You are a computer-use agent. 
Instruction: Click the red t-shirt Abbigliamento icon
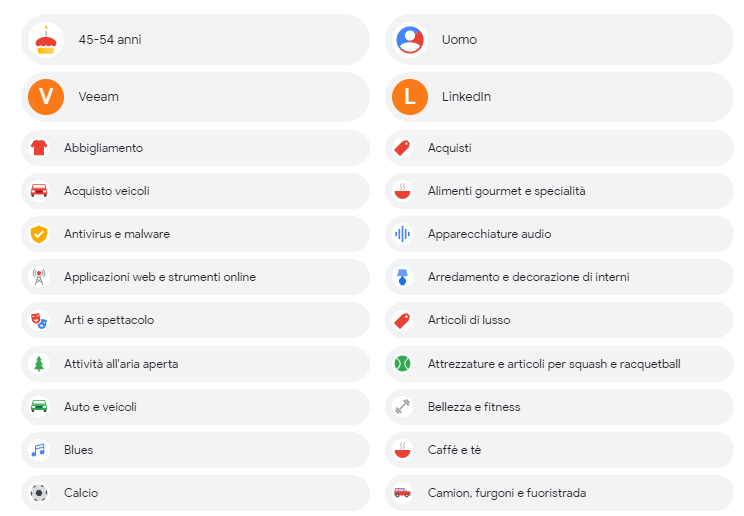tap(39, 148)
